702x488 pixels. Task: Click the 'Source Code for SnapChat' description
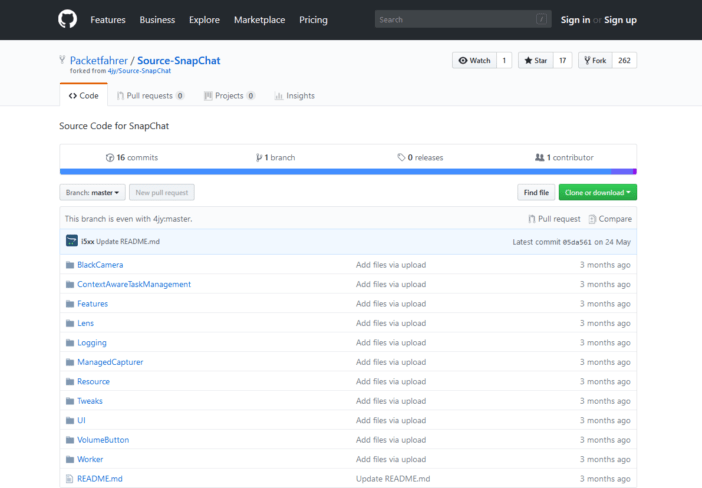pos(114,126)
